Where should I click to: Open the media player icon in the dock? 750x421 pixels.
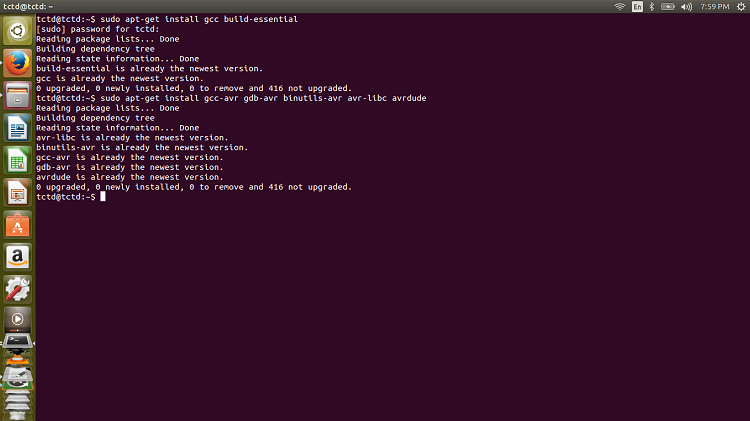(x=17, y=319)
